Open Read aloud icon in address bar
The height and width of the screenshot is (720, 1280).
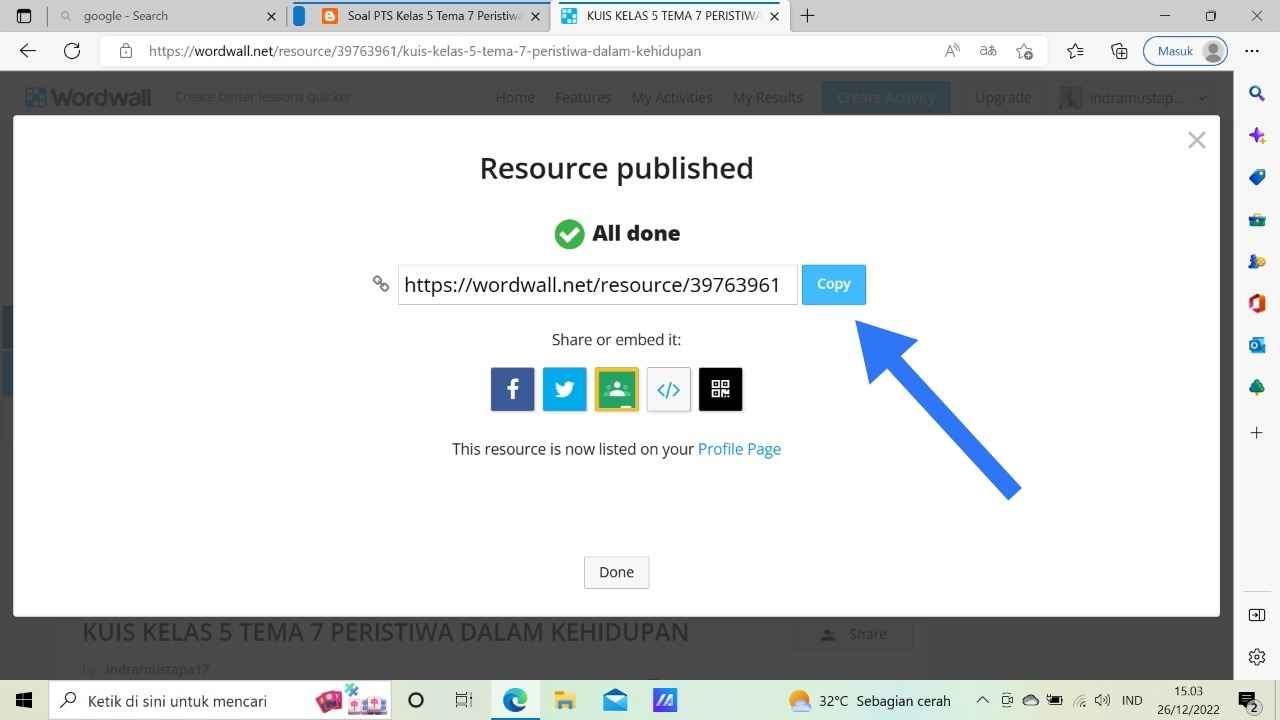952,51
